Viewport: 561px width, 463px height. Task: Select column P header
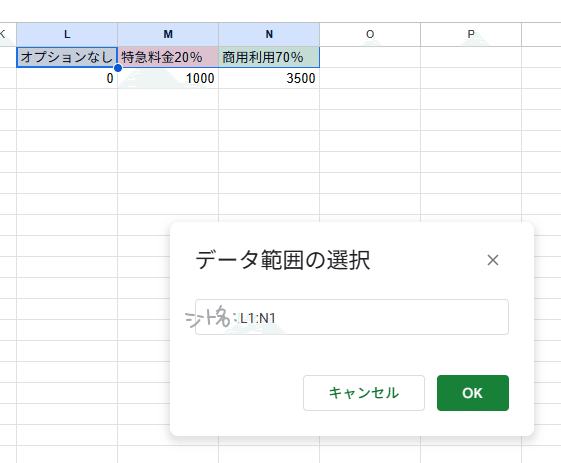click(x=471, y=34)
